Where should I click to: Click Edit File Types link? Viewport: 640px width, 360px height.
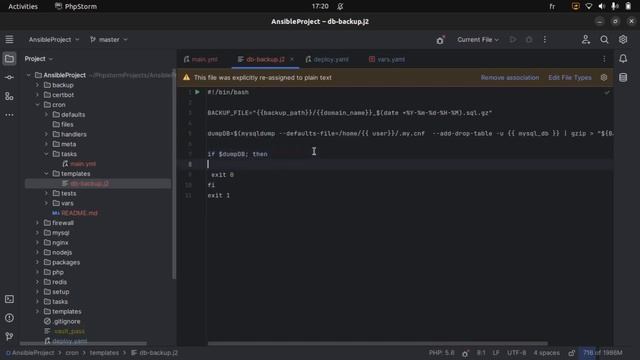(569, 78)
